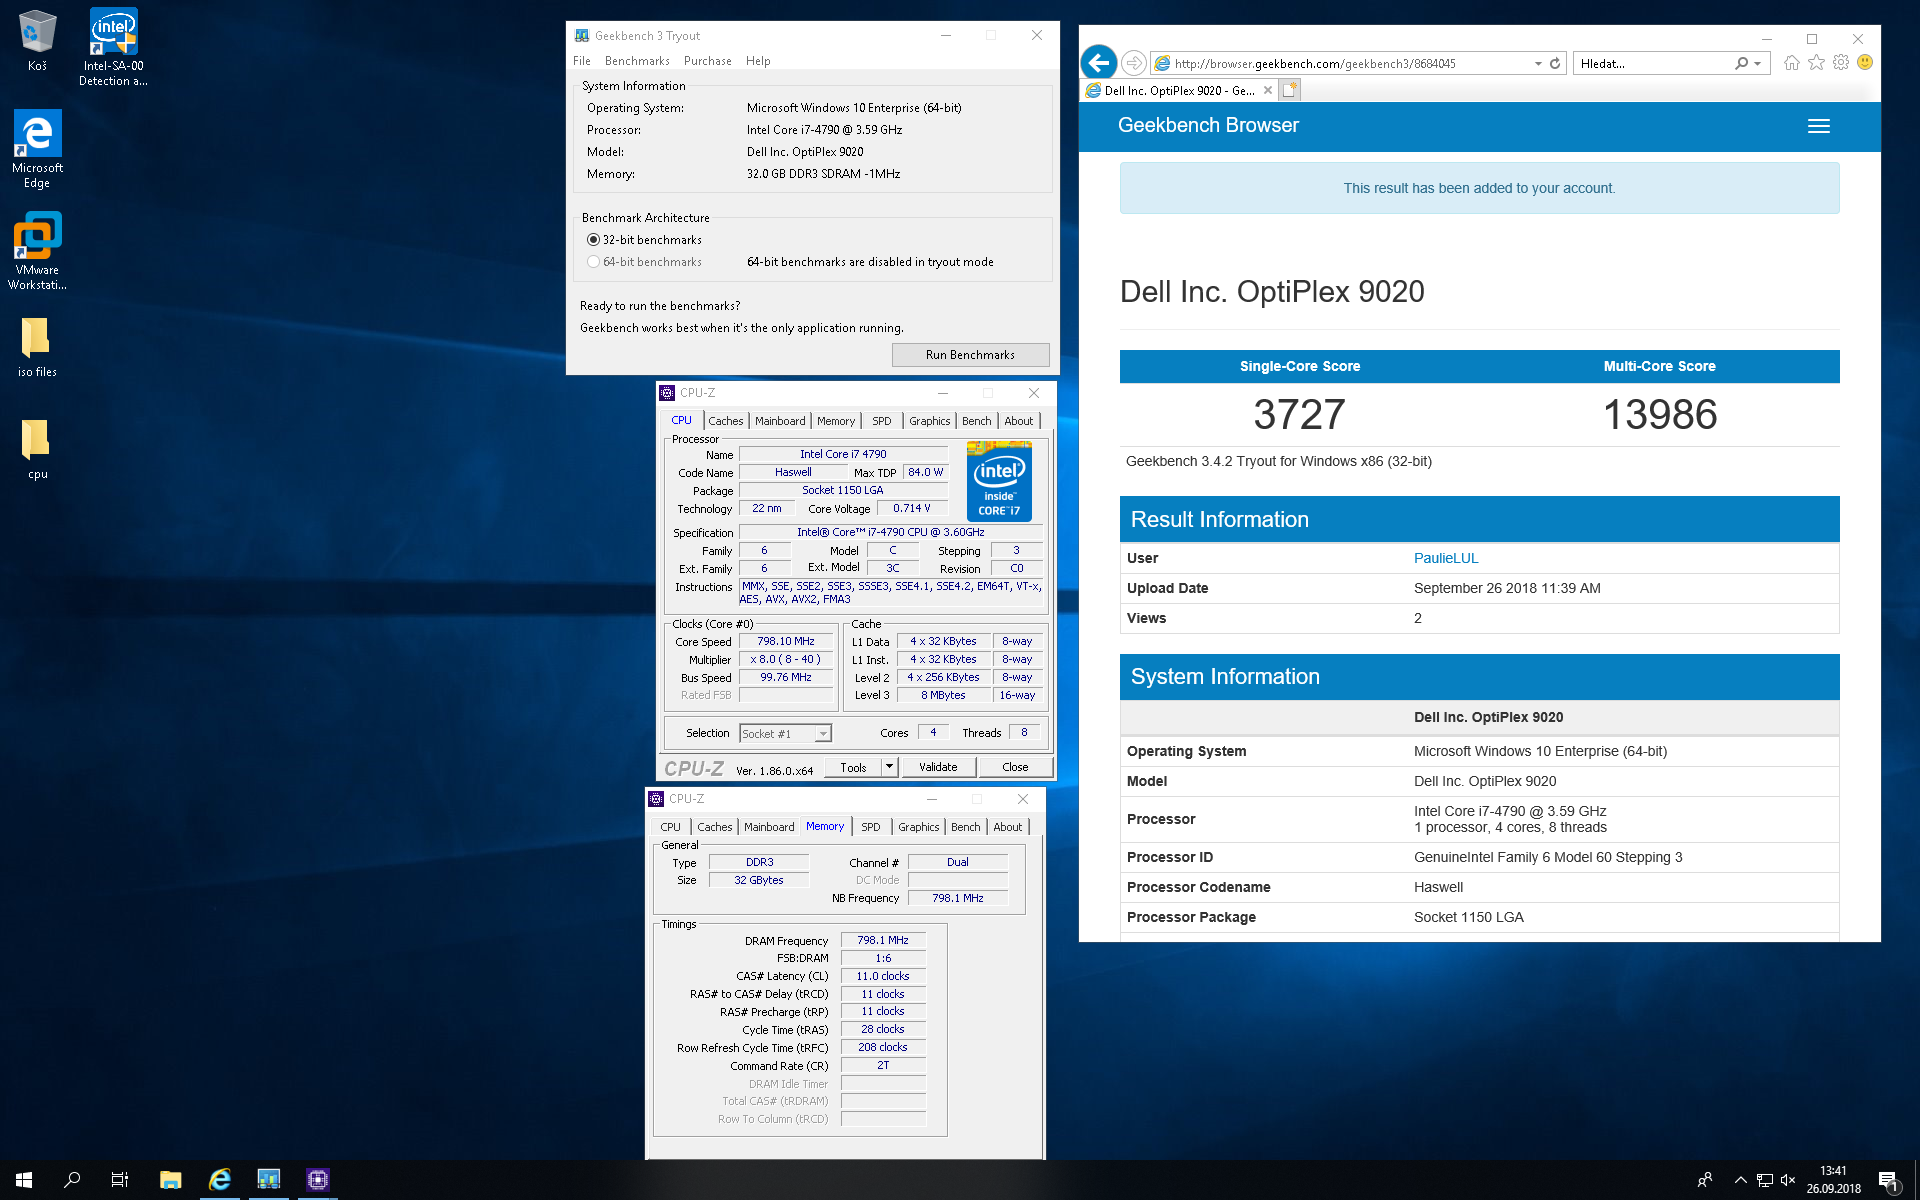1920x1200 pixels.
Task: Open Intel-SA-00 Detection desktop shortcut
Action: click(x=113, y=47)
